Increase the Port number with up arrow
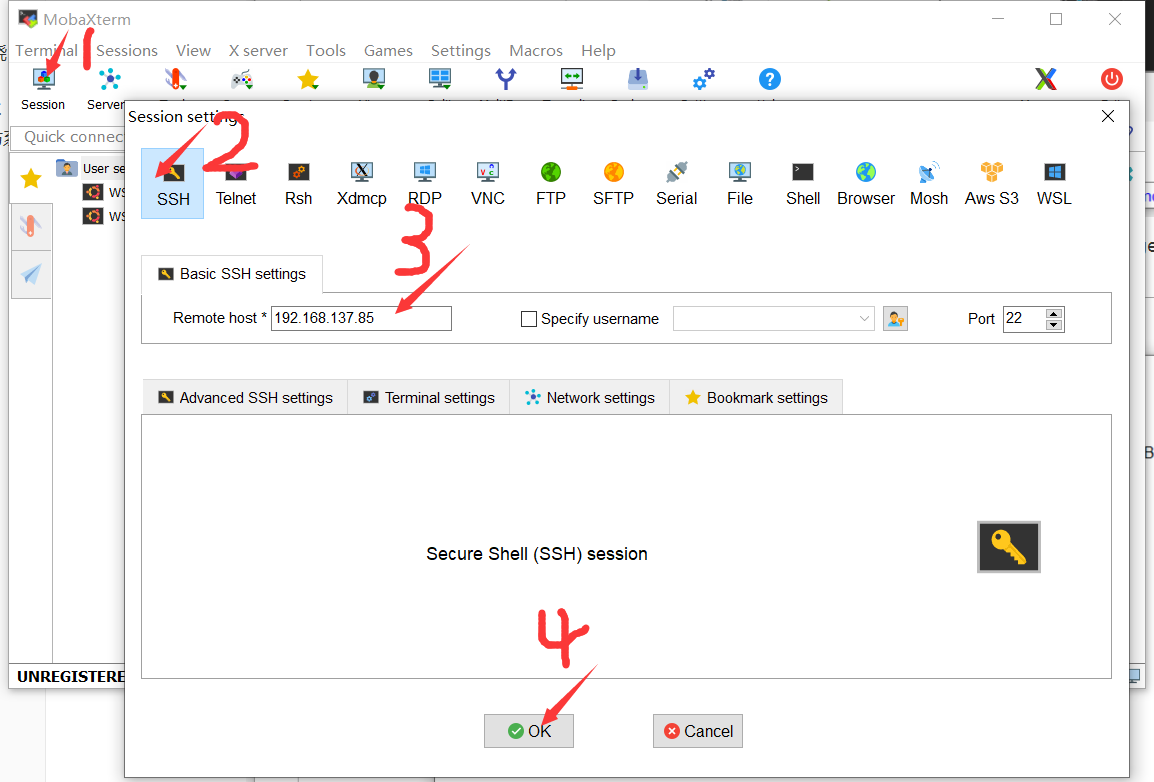Viewport: 1154px width, 782px height. coord(1054,313)
